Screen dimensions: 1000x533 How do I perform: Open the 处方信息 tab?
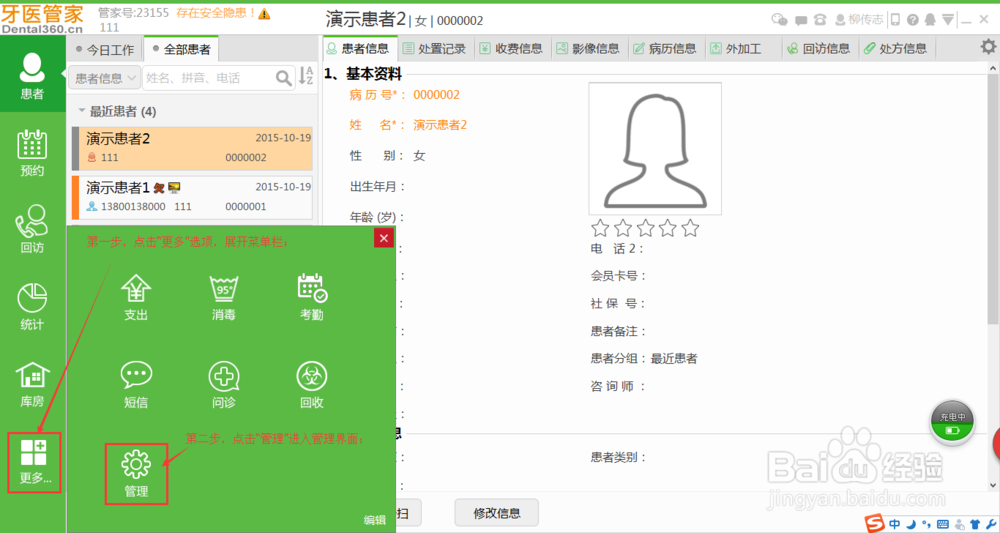[x=895, y=48]
